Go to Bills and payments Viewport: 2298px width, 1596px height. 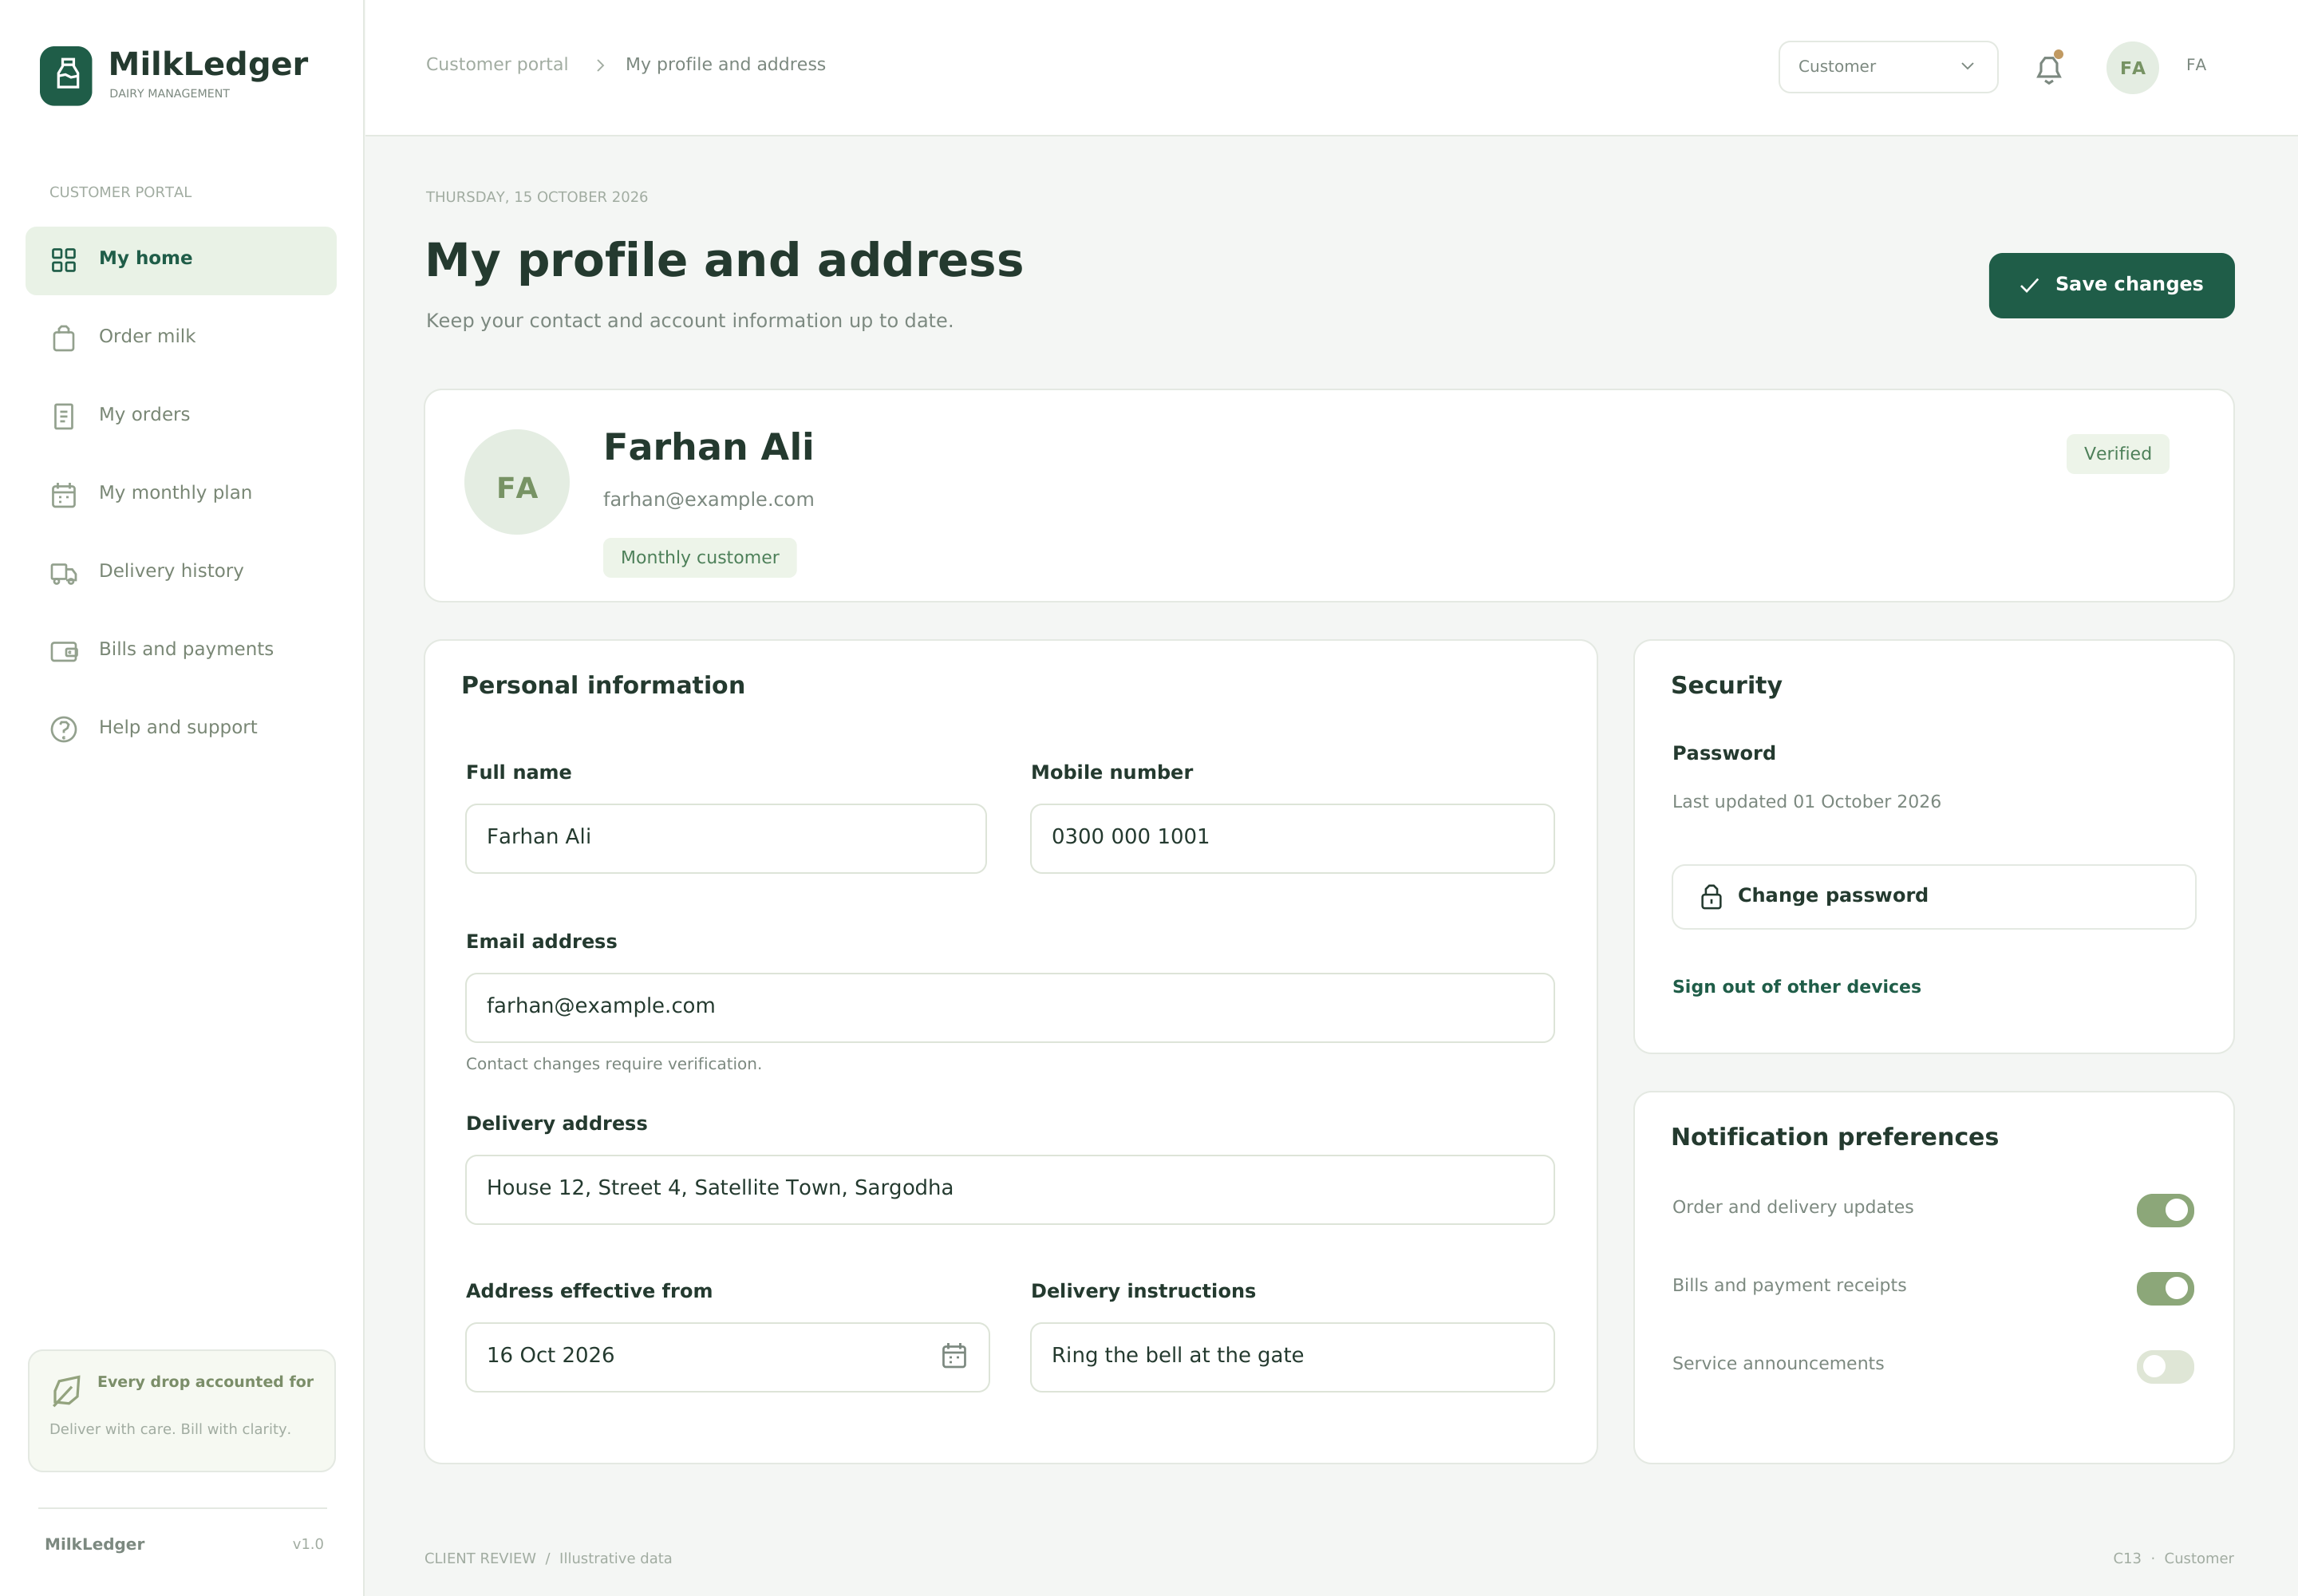click(181, 650)
